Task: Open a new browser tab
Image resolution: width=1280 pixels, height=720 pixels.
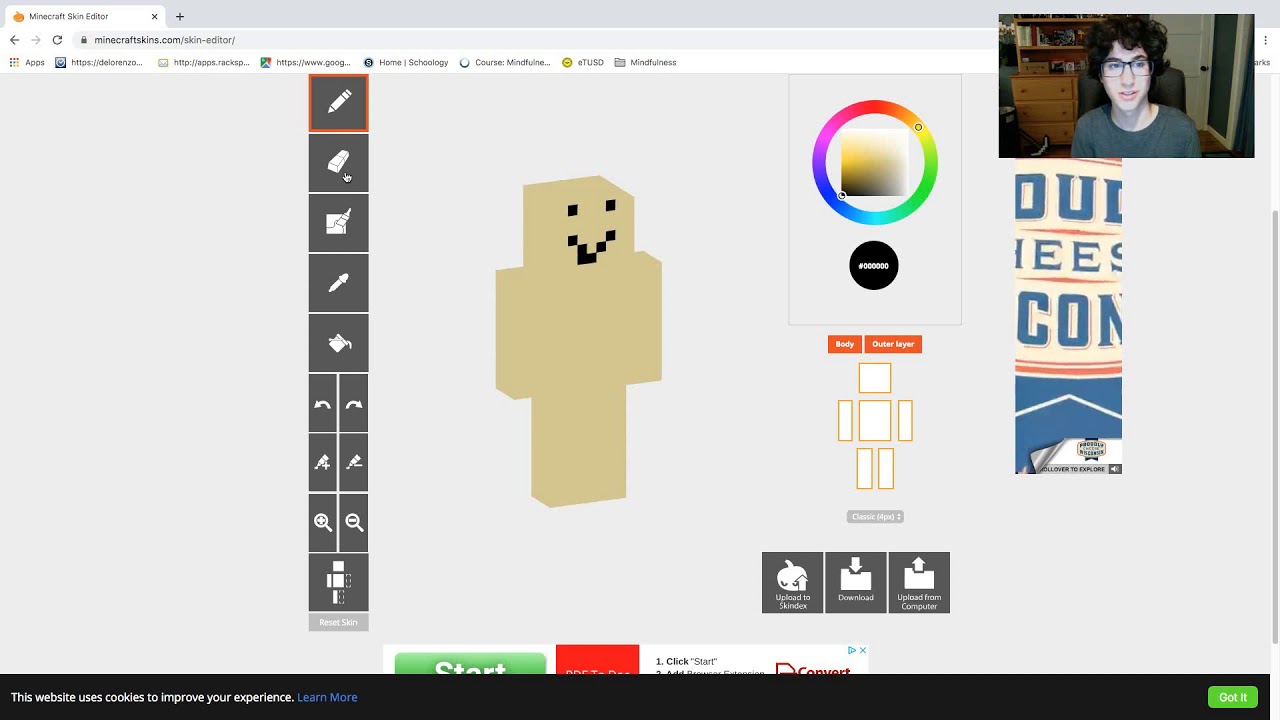Action: 180,16
